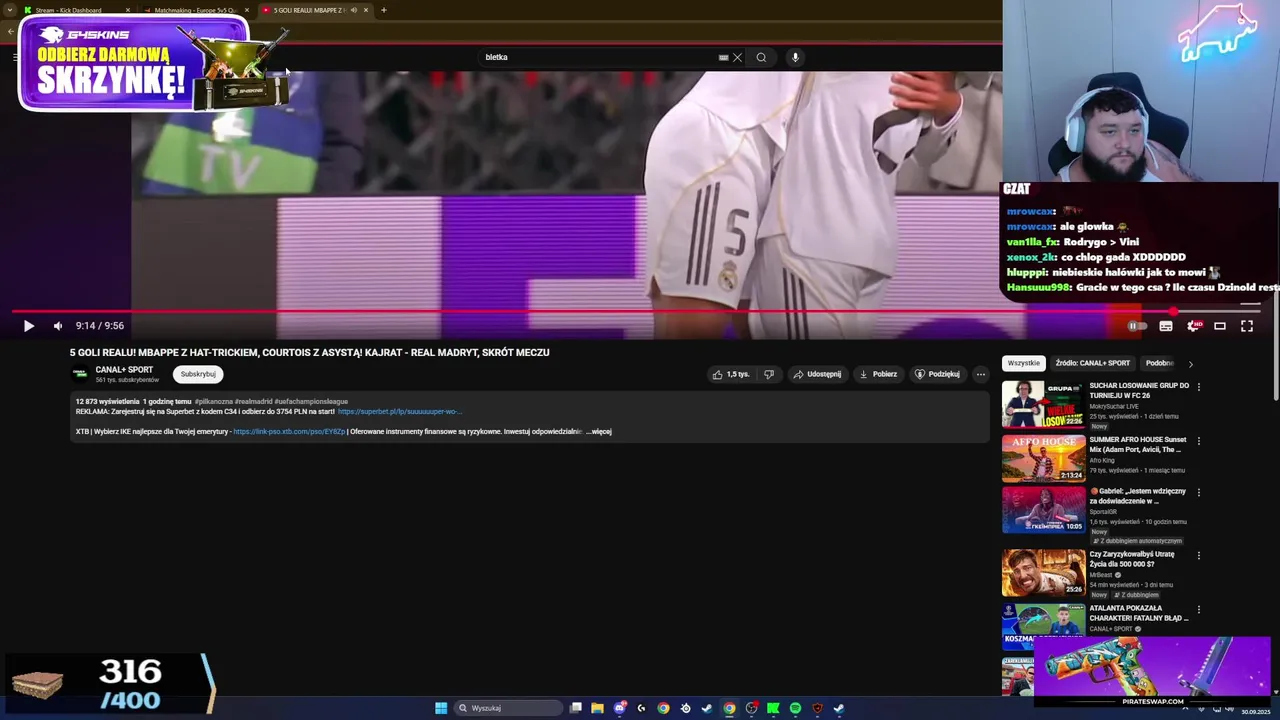Viewport: 1280px width, 720px height.
Task: Open the Windows Start menu
Action: (441, 708)
